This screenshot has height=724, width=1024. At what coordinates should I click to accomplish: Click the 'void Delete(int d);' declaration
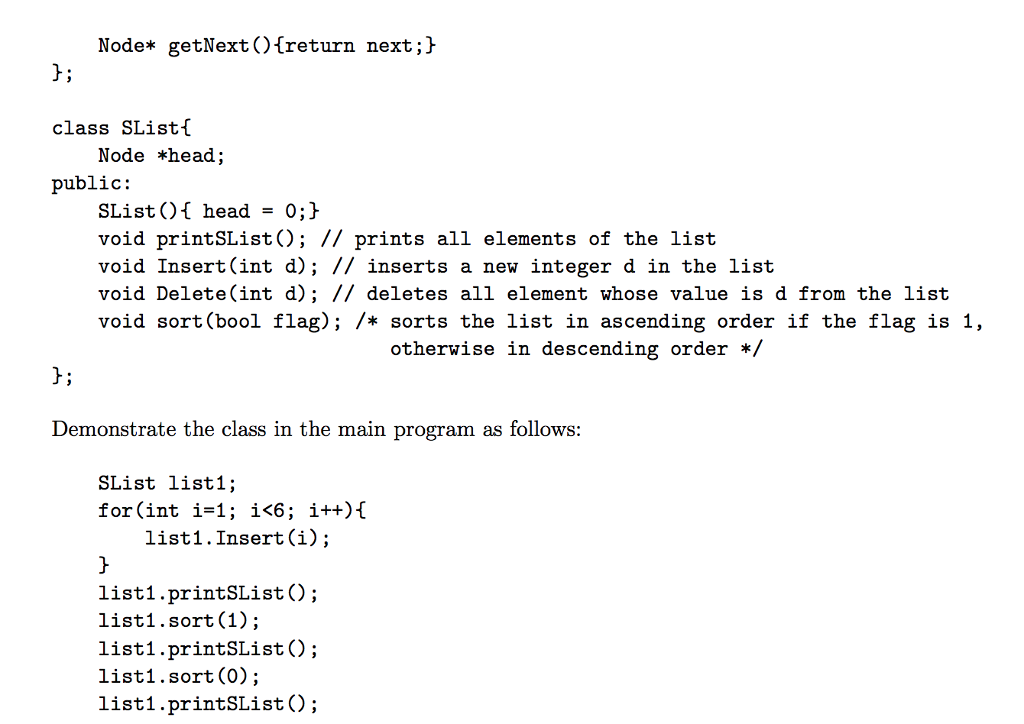(208, 294)
